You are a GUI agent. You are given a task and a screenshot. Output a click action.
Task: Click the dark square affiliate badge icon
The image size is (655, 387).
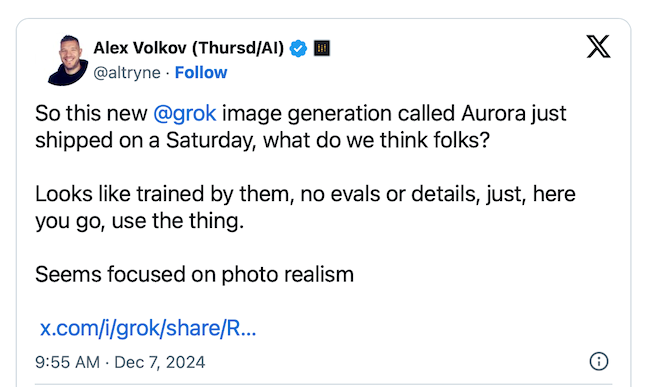[x=322, y=48]
